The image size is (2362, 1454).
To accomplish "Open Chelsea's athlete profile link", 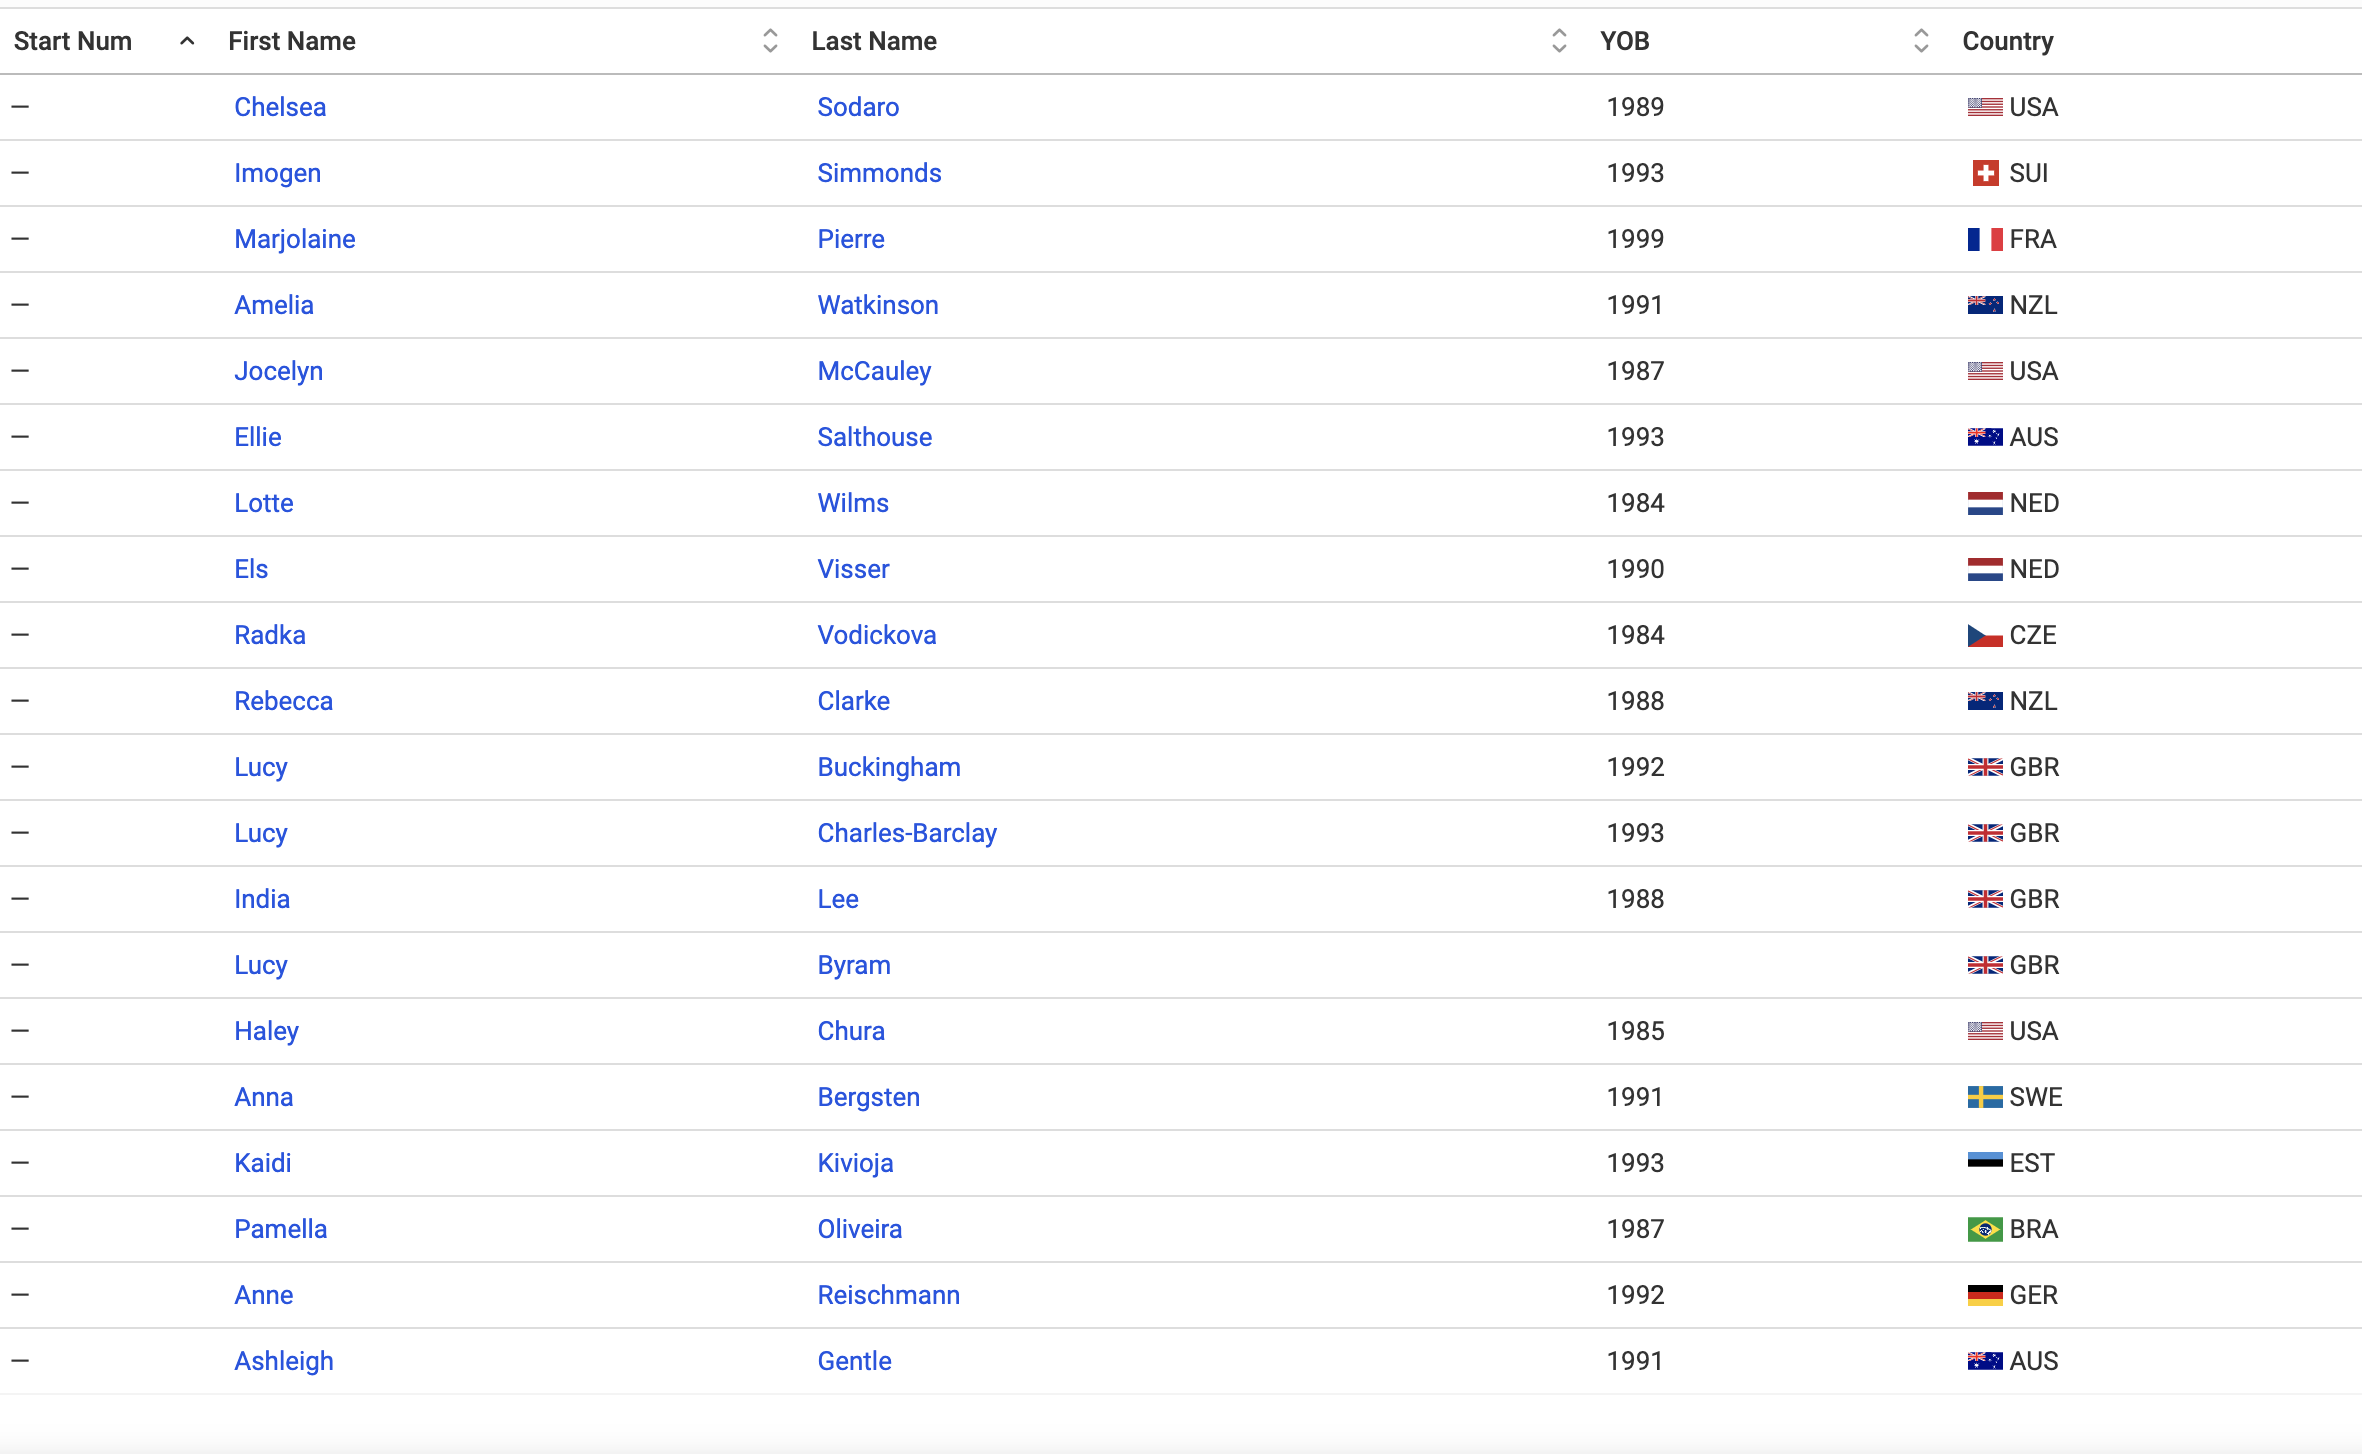I will point(280,107).
